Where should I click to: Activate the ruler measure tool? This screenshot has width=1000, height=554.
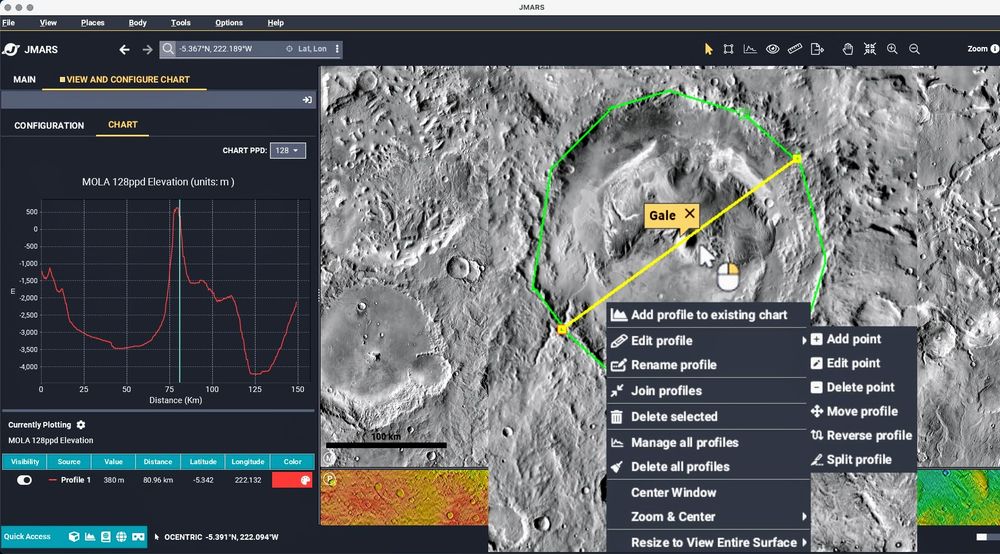pos(795,49)
